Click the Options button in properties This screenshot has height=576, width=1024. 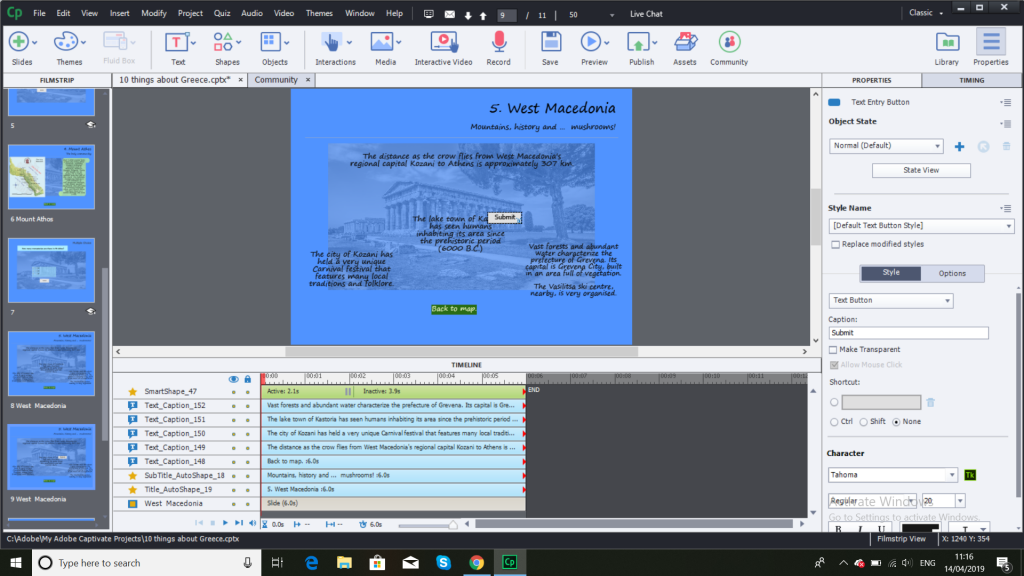coord(952,273)
